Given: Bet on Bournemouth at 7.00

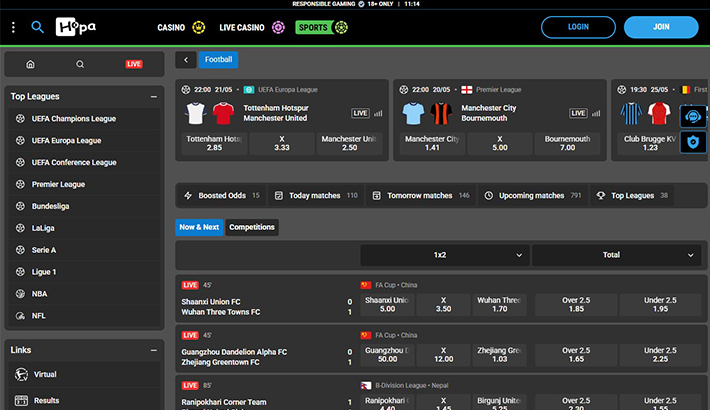Looking at the screenshot, I should coord(567,143).
